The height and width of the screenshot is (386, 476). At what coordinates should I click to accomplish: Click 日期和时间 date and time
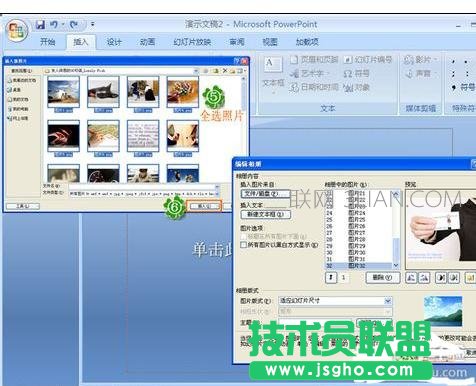click(314, 87)
